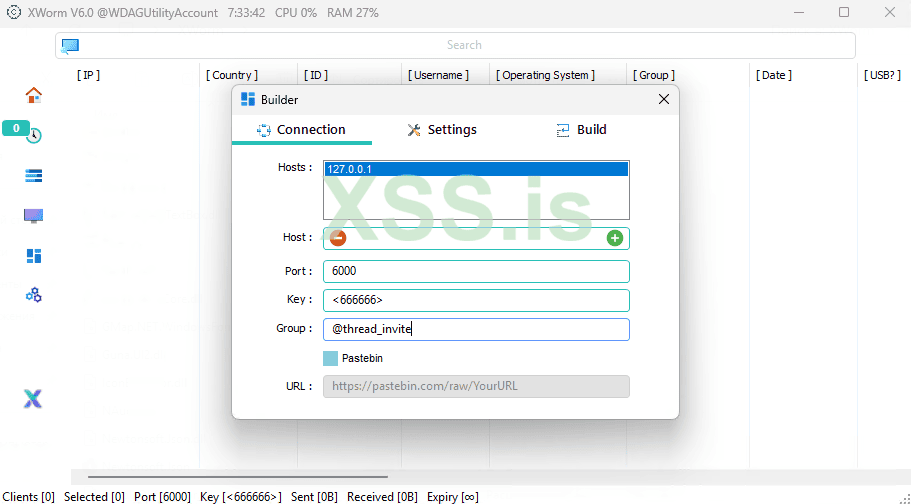Screen dimensions: 911x504
Task: Click the [ Operating System ] column header
Action: pos(545,75)
